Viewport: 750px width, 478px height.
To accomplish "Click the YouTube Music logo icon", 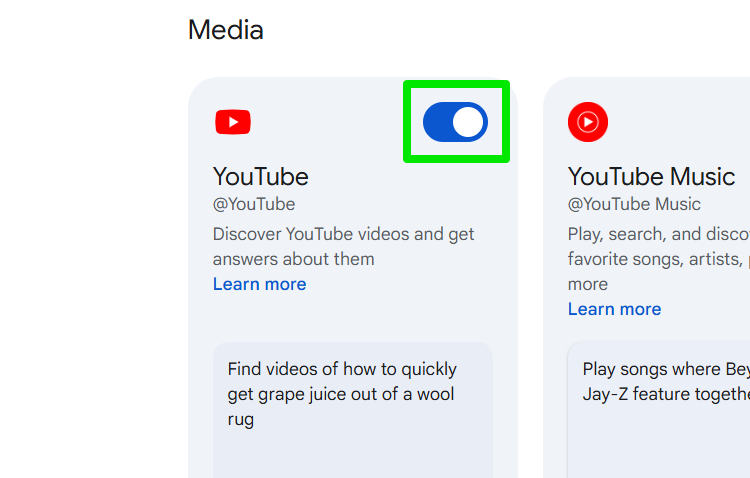I will (588, 122).
